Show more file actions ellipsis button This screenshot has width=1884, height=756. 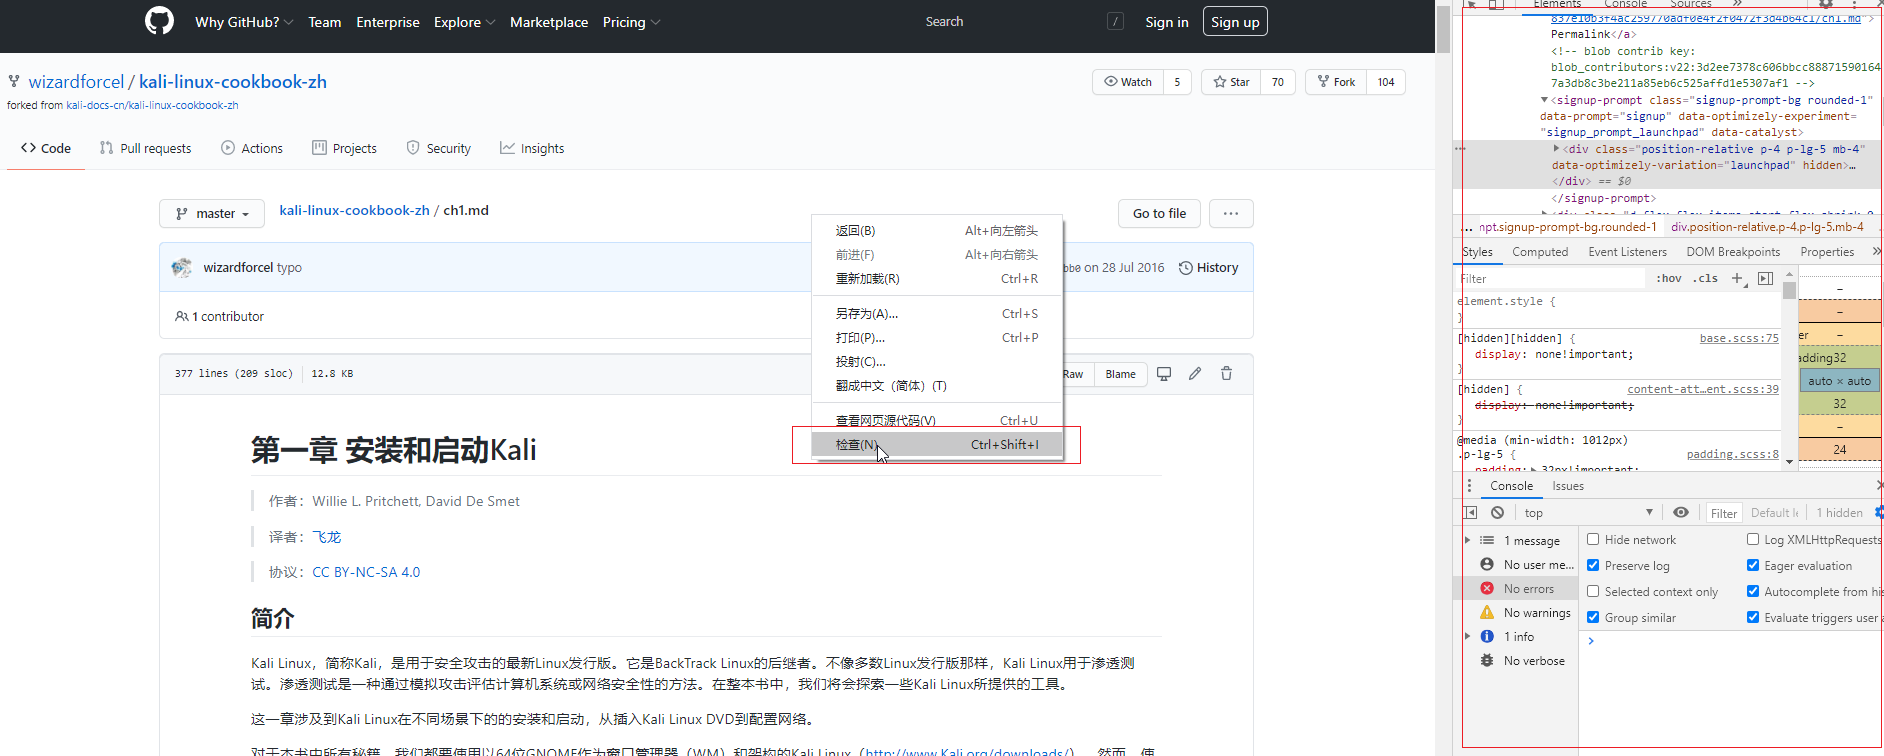1231,213
